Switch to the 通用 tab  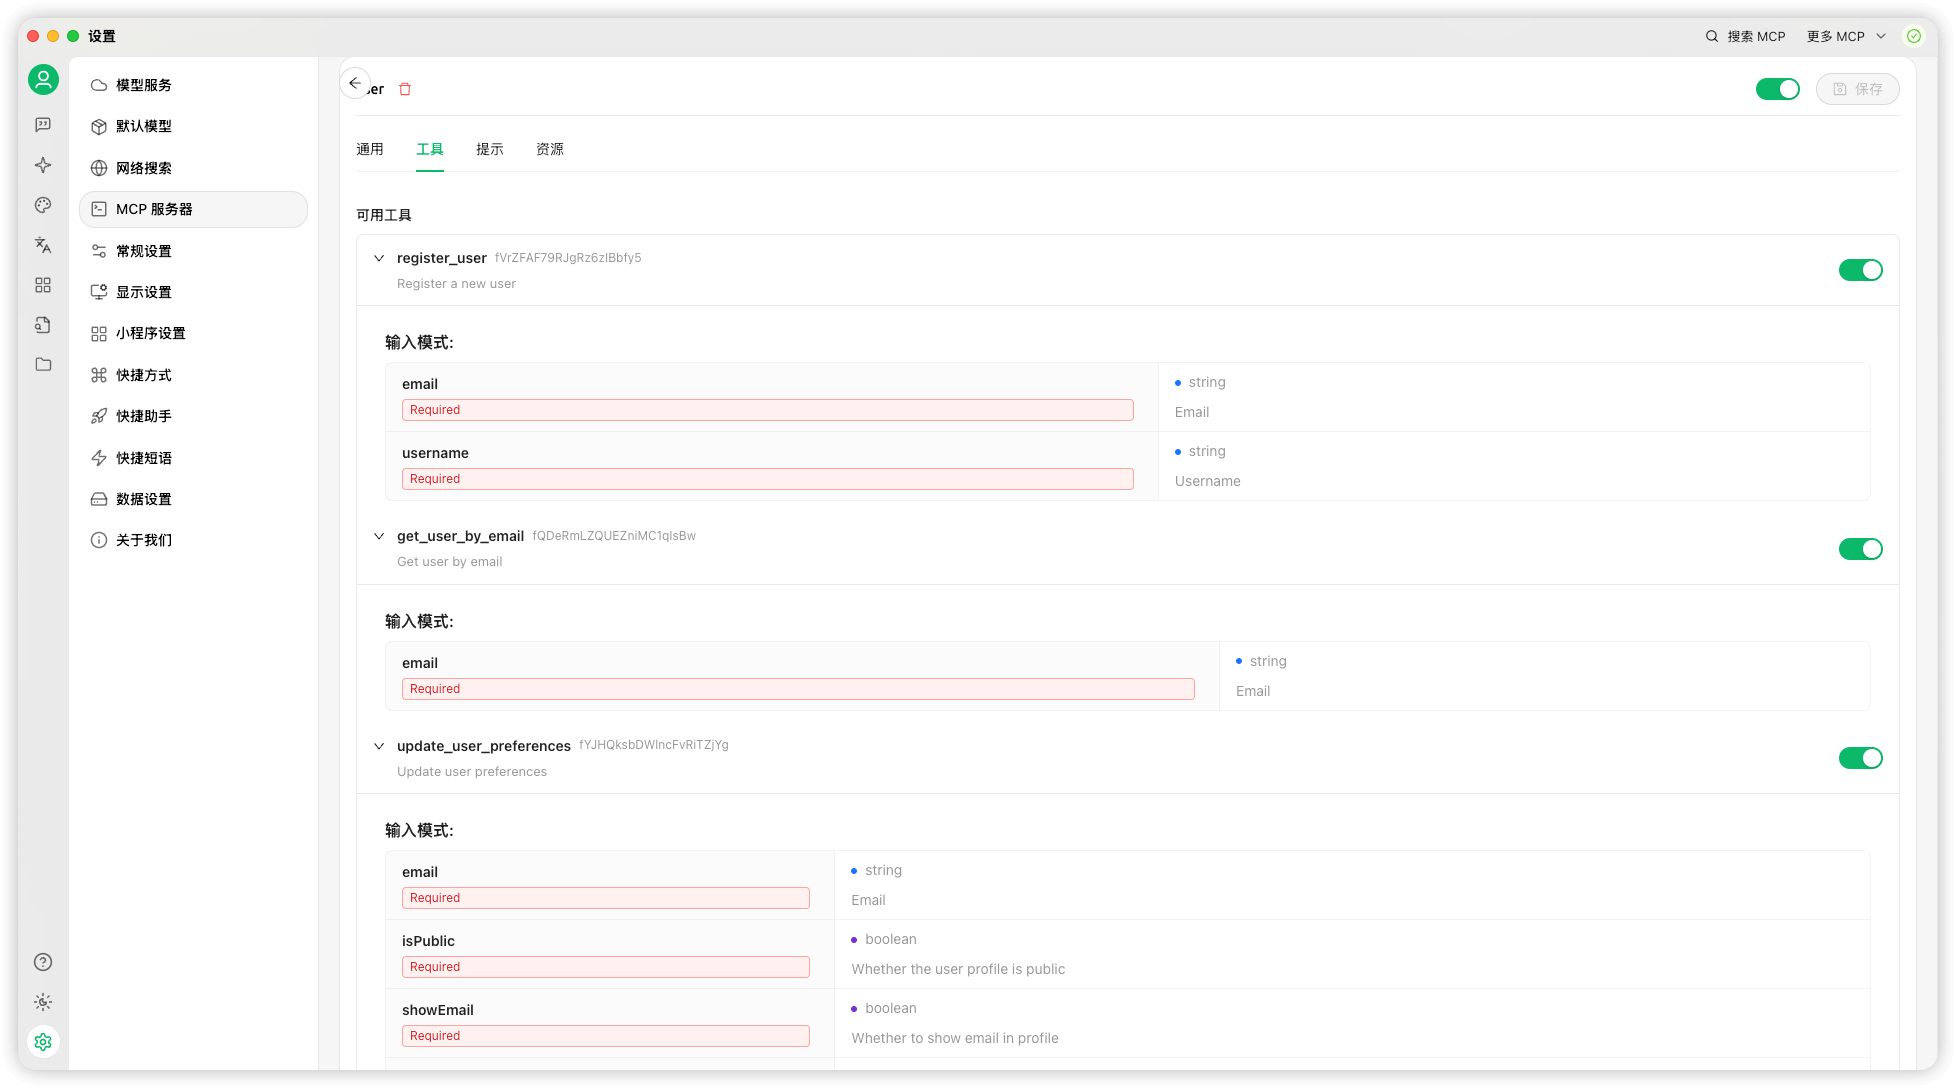(x=370, y=149)
